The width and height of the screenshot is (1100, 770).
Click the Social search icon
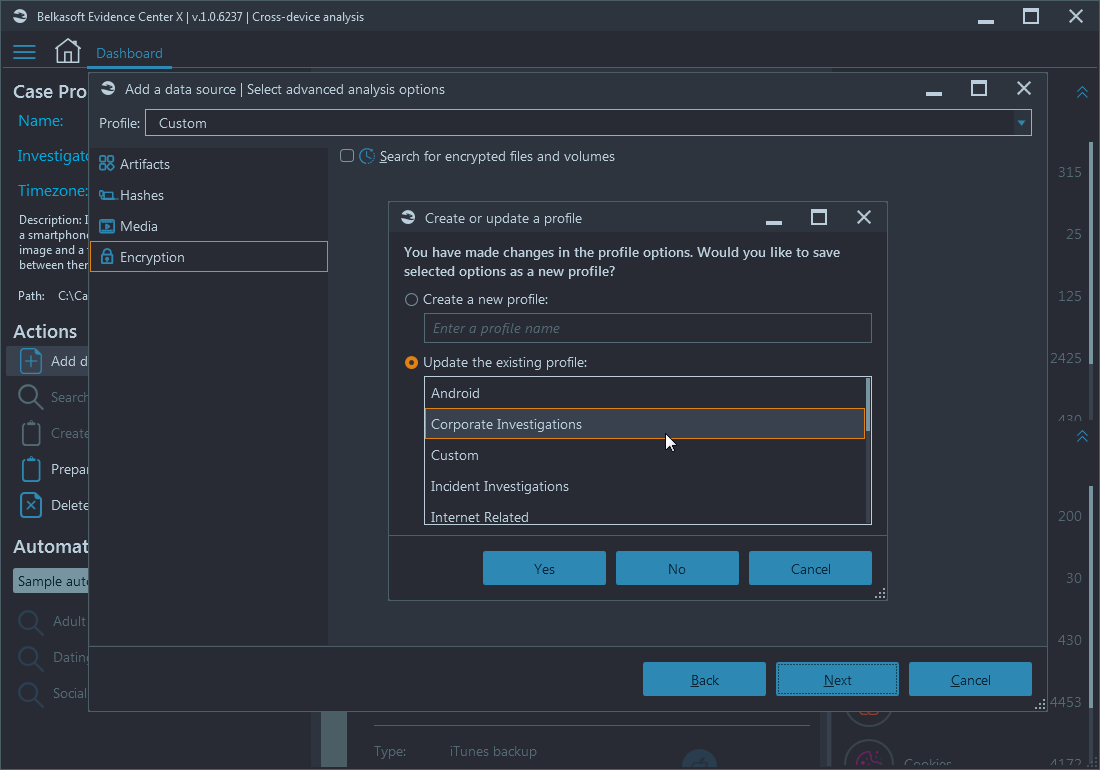pos(30,694)
